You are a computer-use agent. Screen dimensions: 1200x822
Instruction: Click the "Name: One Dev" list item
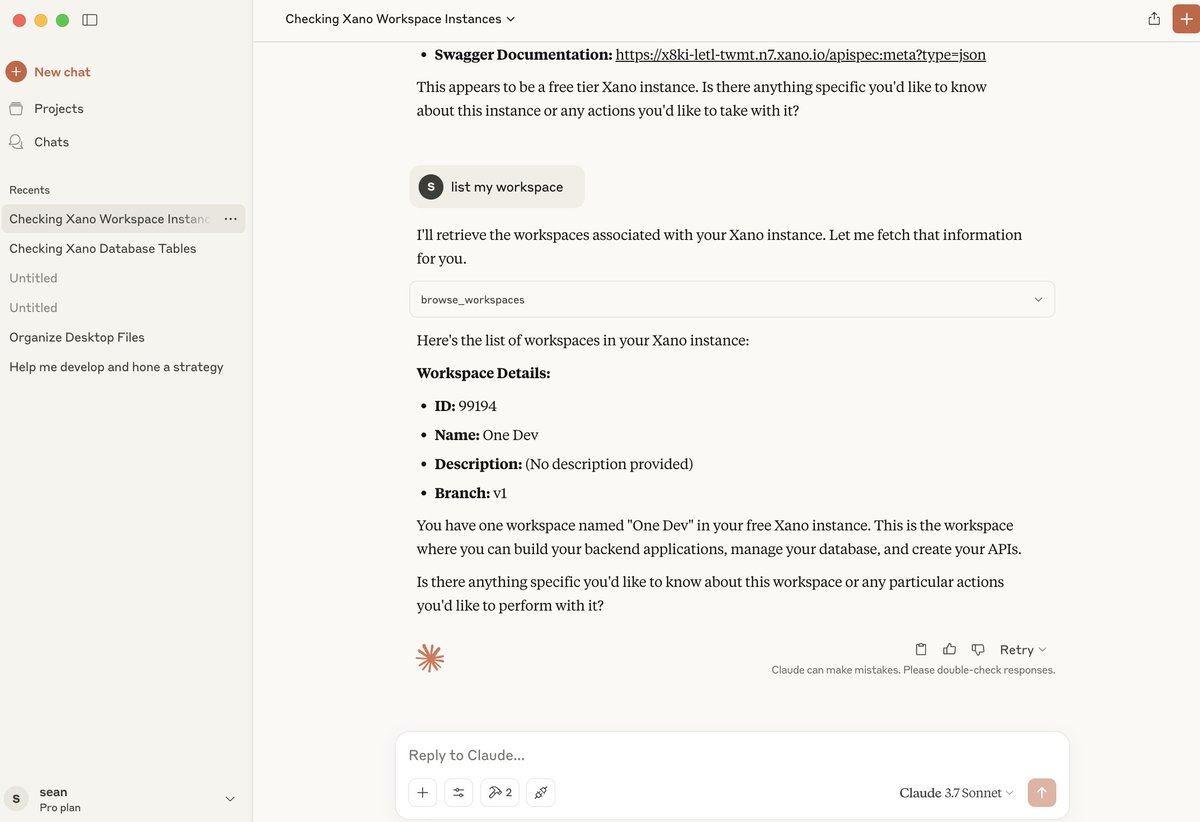point(487,435)
